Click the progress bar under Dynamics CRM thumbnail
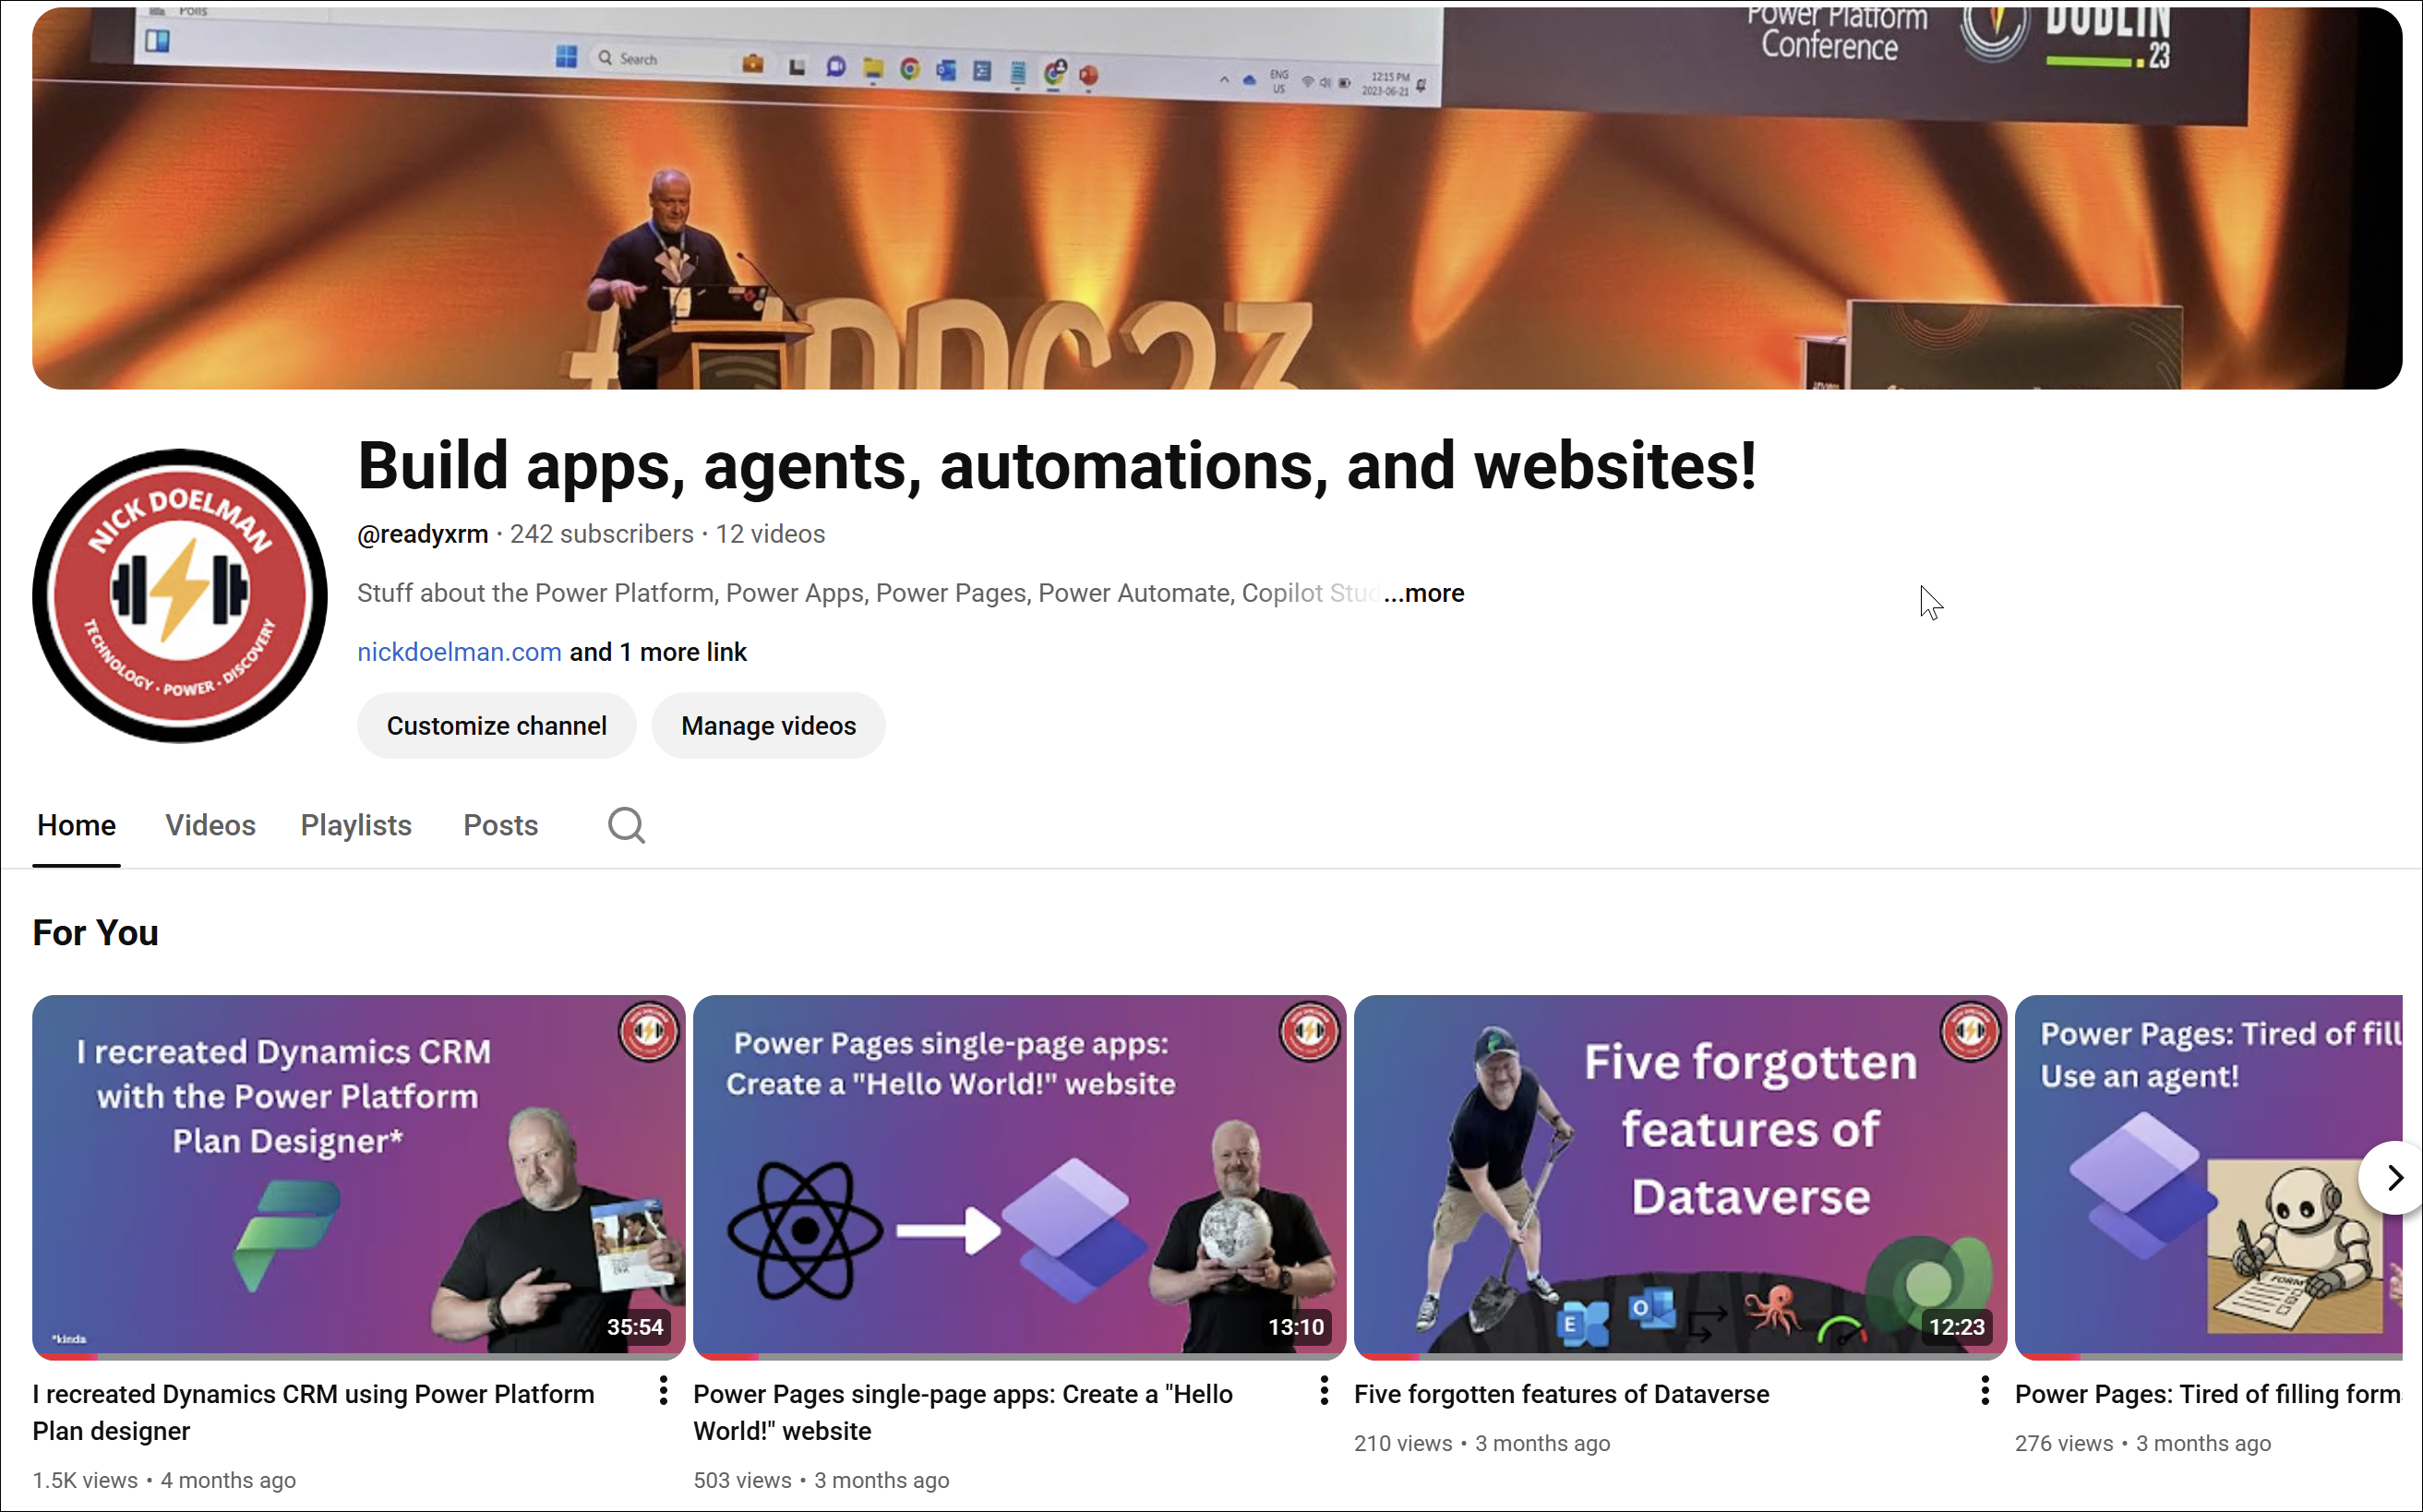2423x1512 pixels. pyautogui.click(x=358, y=1357)
